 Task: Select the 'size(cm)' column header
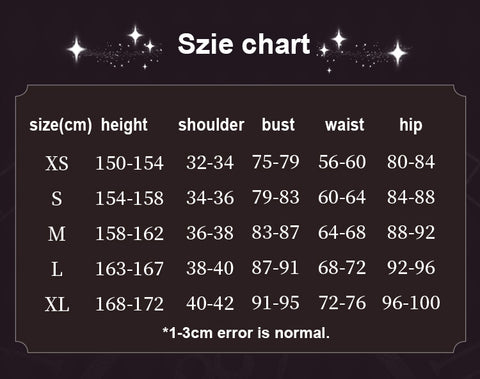(61, 125)
